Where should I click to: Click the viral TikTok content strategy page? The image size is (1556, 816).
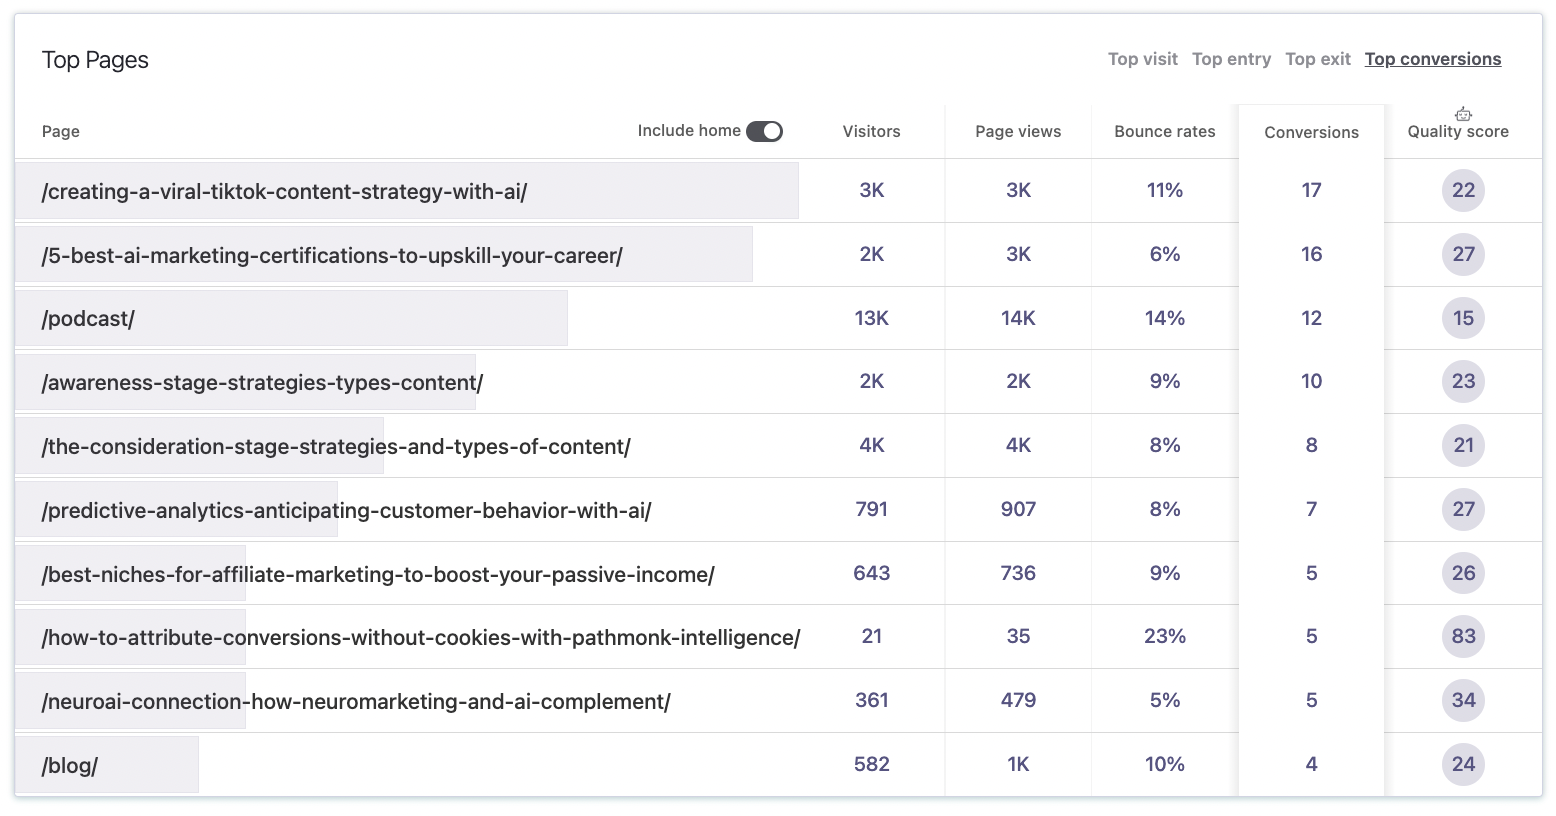284,191
